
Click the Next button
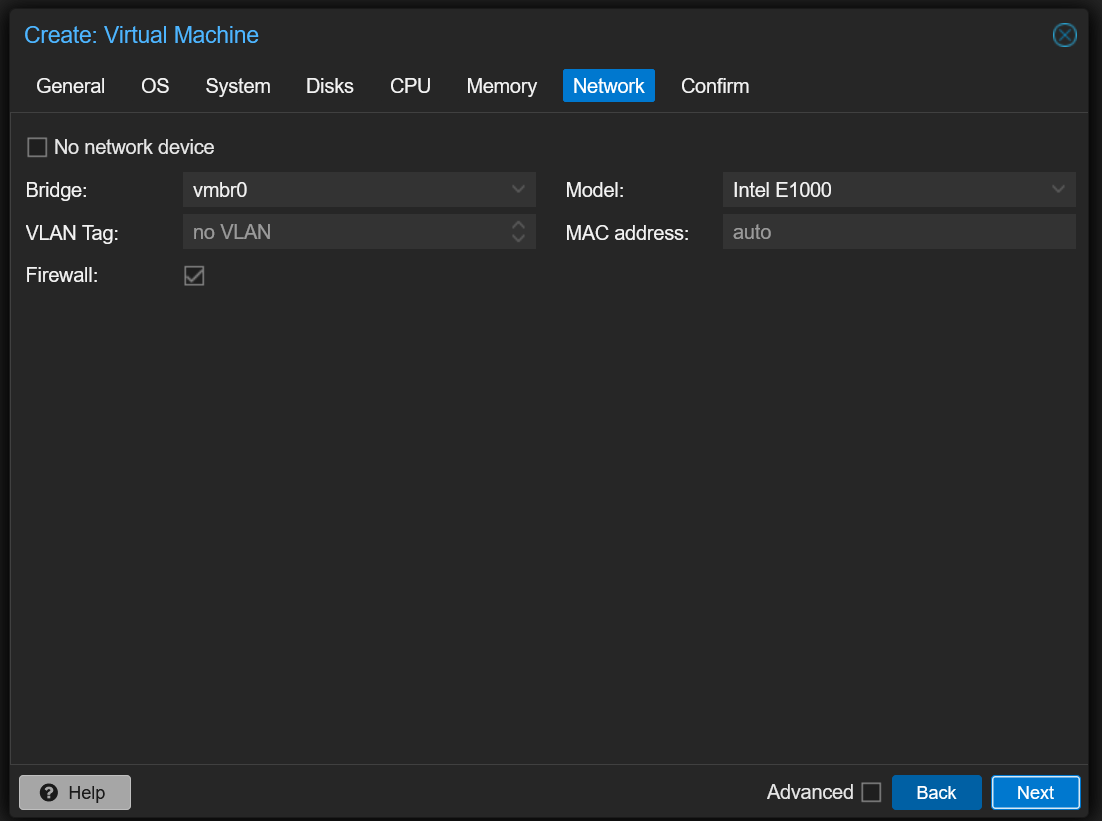[1035, 792]
